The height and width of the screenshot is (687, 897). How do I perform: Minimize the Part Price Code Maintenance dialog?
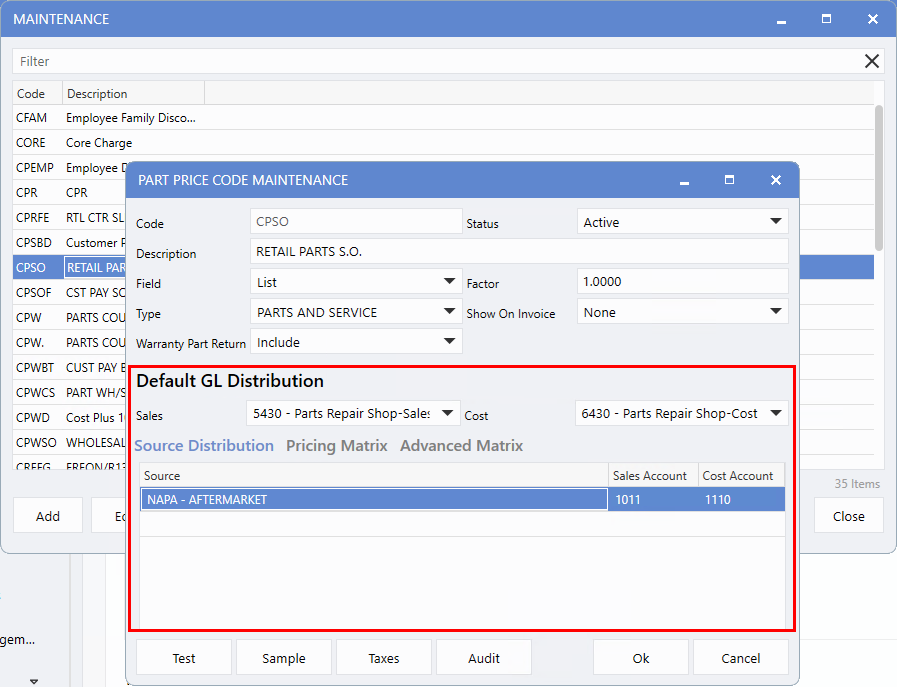pos(684,181)
